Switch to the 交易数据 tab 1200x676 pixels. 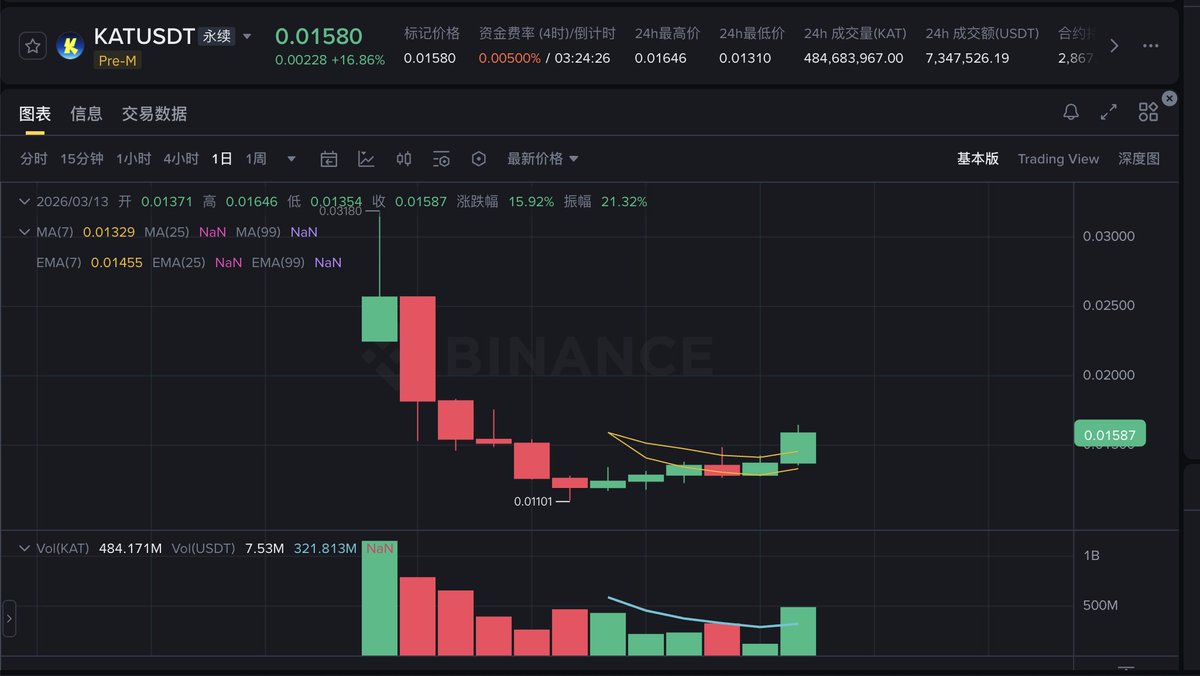[x=154, y=114]
